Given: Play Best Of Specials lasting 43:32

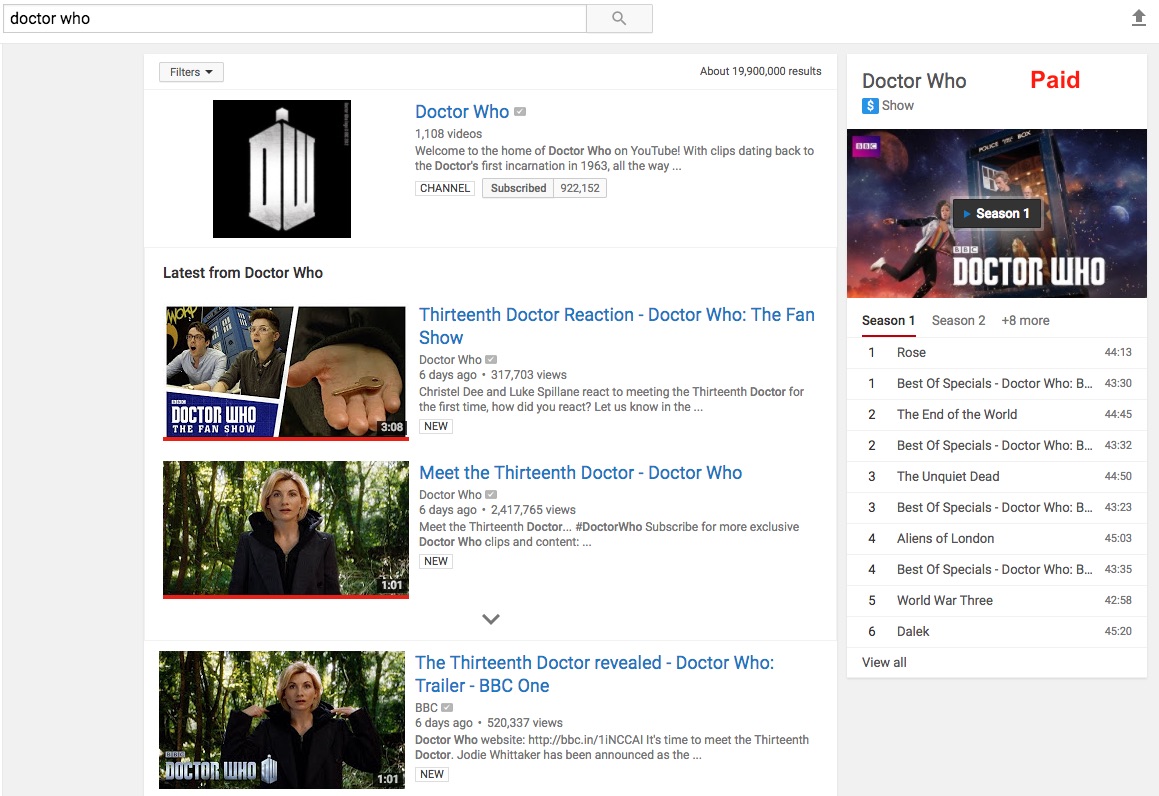Looking at the screenshot, I should (x=997, y=446).
